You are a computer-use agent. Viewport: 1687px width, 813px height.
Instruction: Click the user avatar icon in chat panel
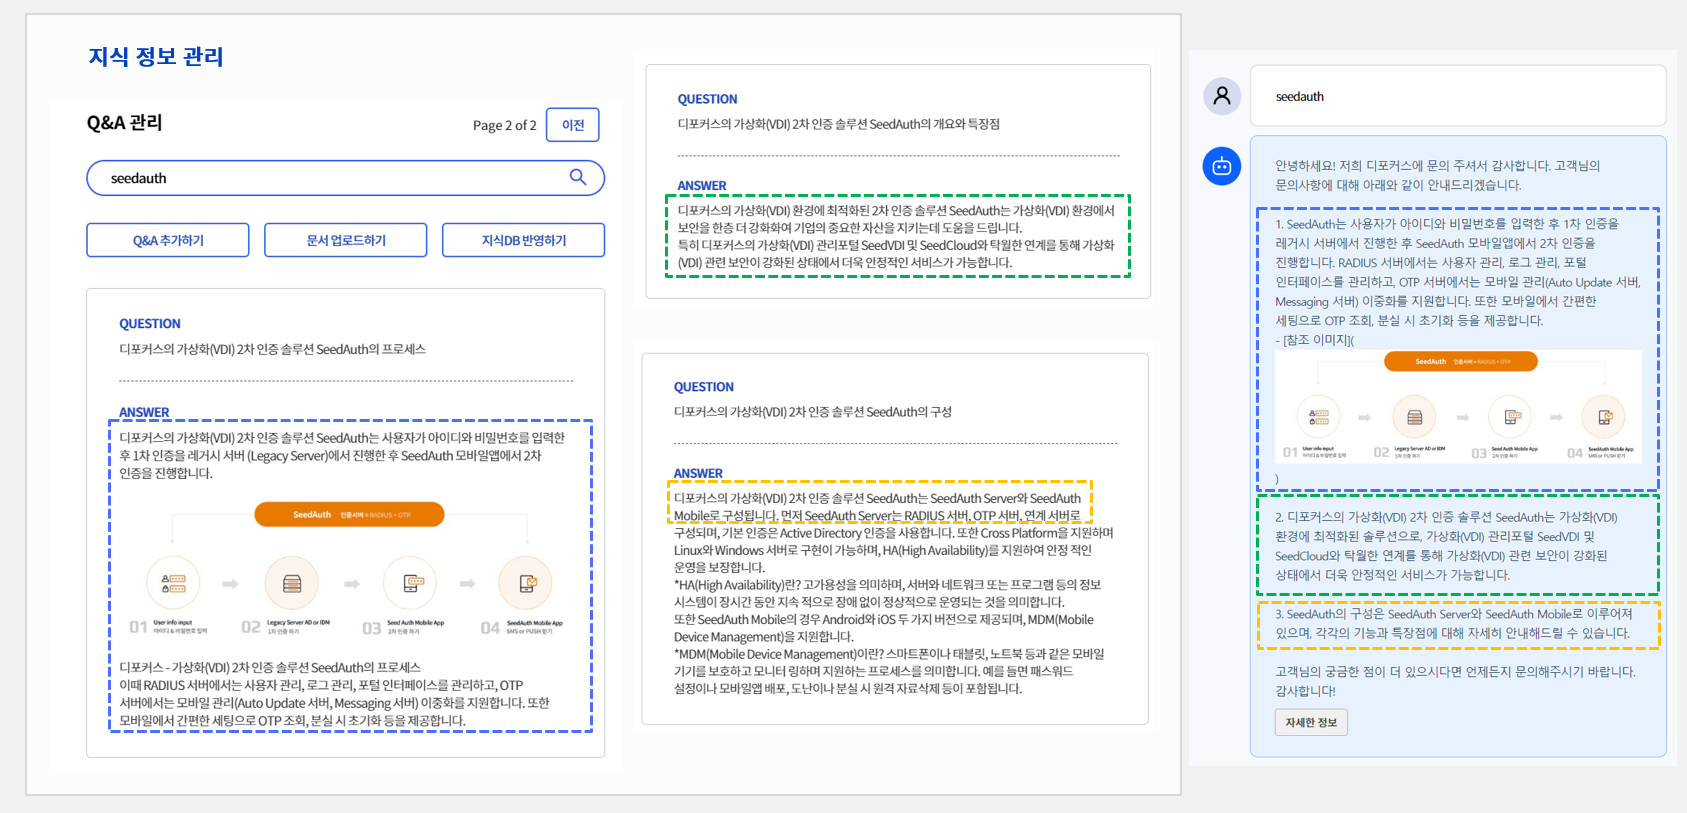pos(1222,96)
